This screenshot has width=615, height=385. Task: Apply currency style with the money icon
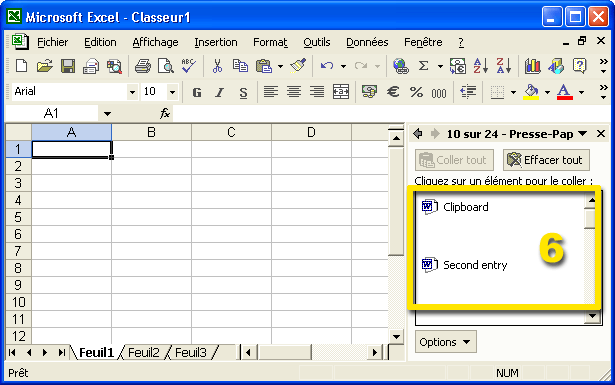369,92
